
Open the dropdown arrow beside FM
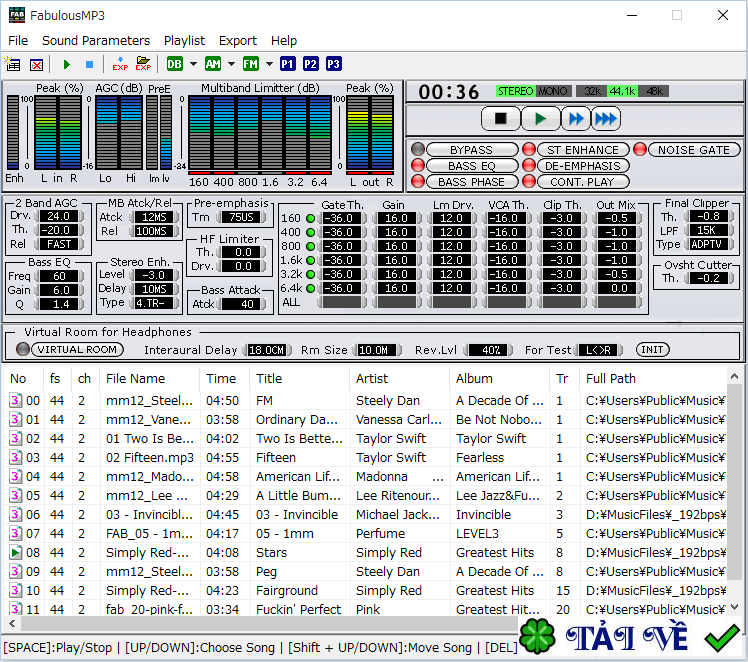268,64
